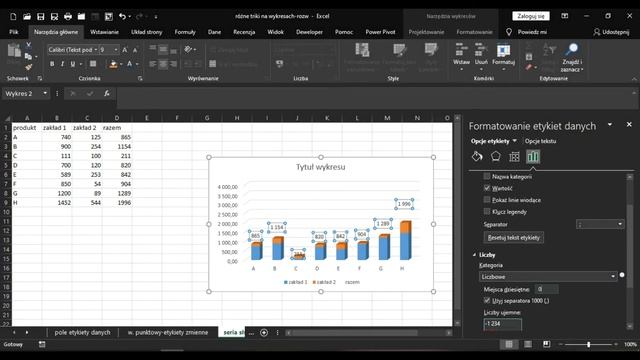Click the Udostępnij share button

(x=611, y=32)
